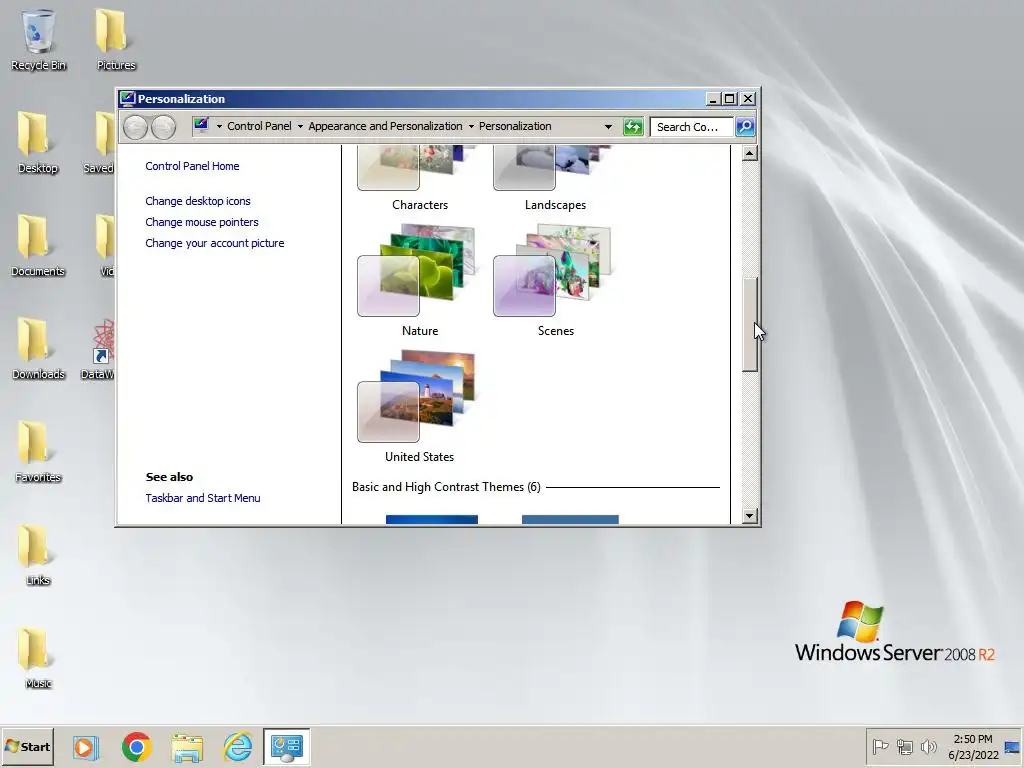
Task: Open Taskbar and Start Menu link
Action: point(202,498)
